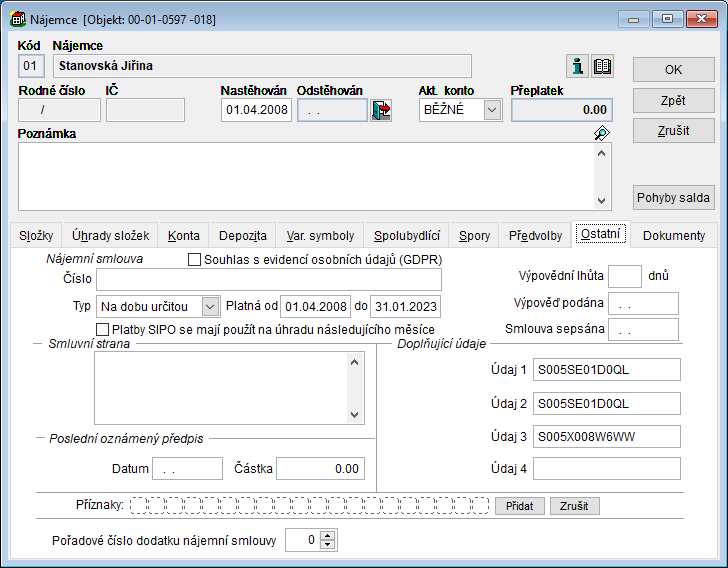This screenshot has width=728, height=568.
Task: Increase the Pořadové číslo dodatku stepper
Action: coord(328,535)
